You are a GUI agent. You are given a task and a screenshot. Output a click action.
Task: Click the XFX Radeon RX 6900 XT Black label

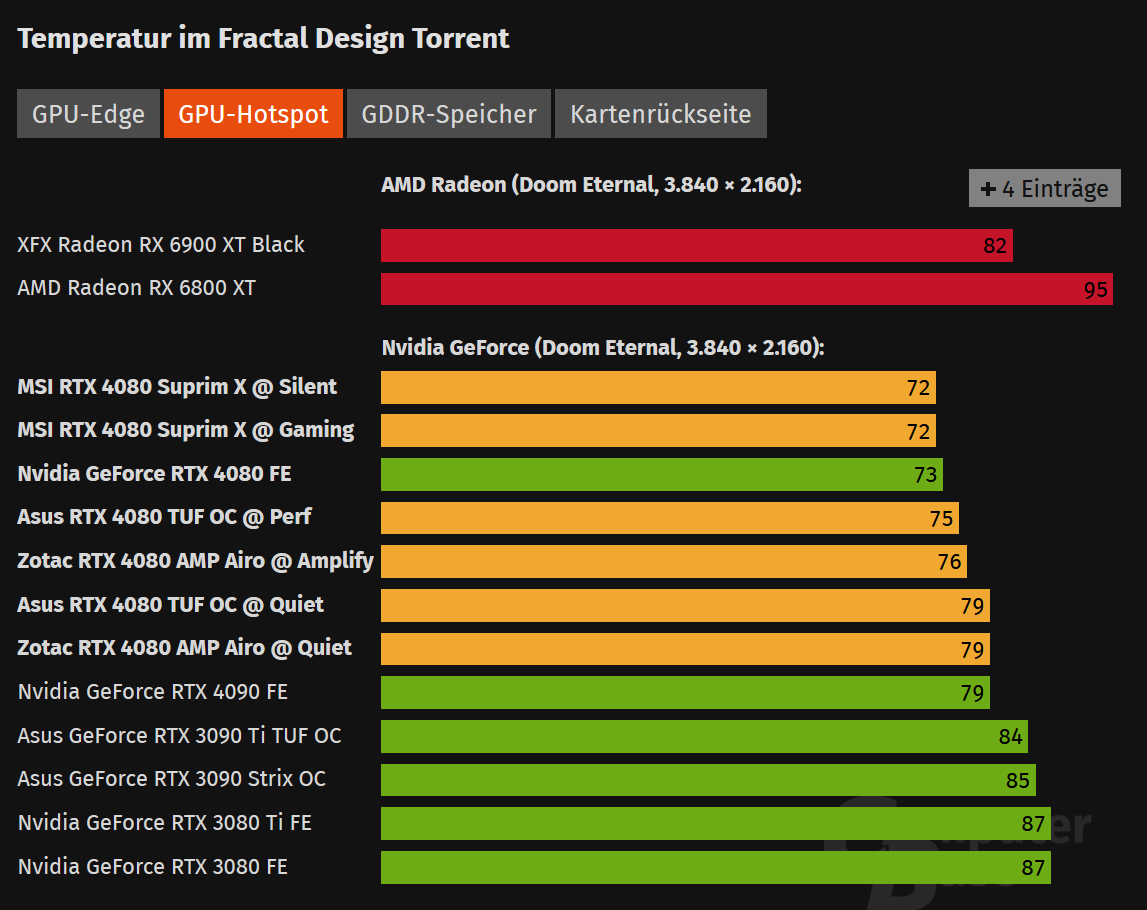161,244
